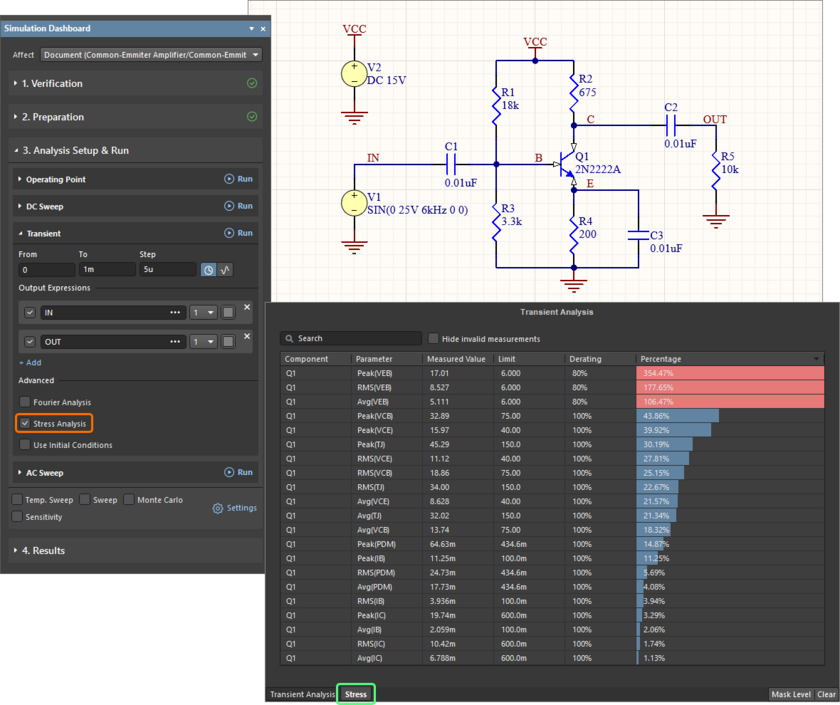Enable the Sweep checkbox
Image resolution: width=840 pixels, height=705 pixels.
coord(85,499)
